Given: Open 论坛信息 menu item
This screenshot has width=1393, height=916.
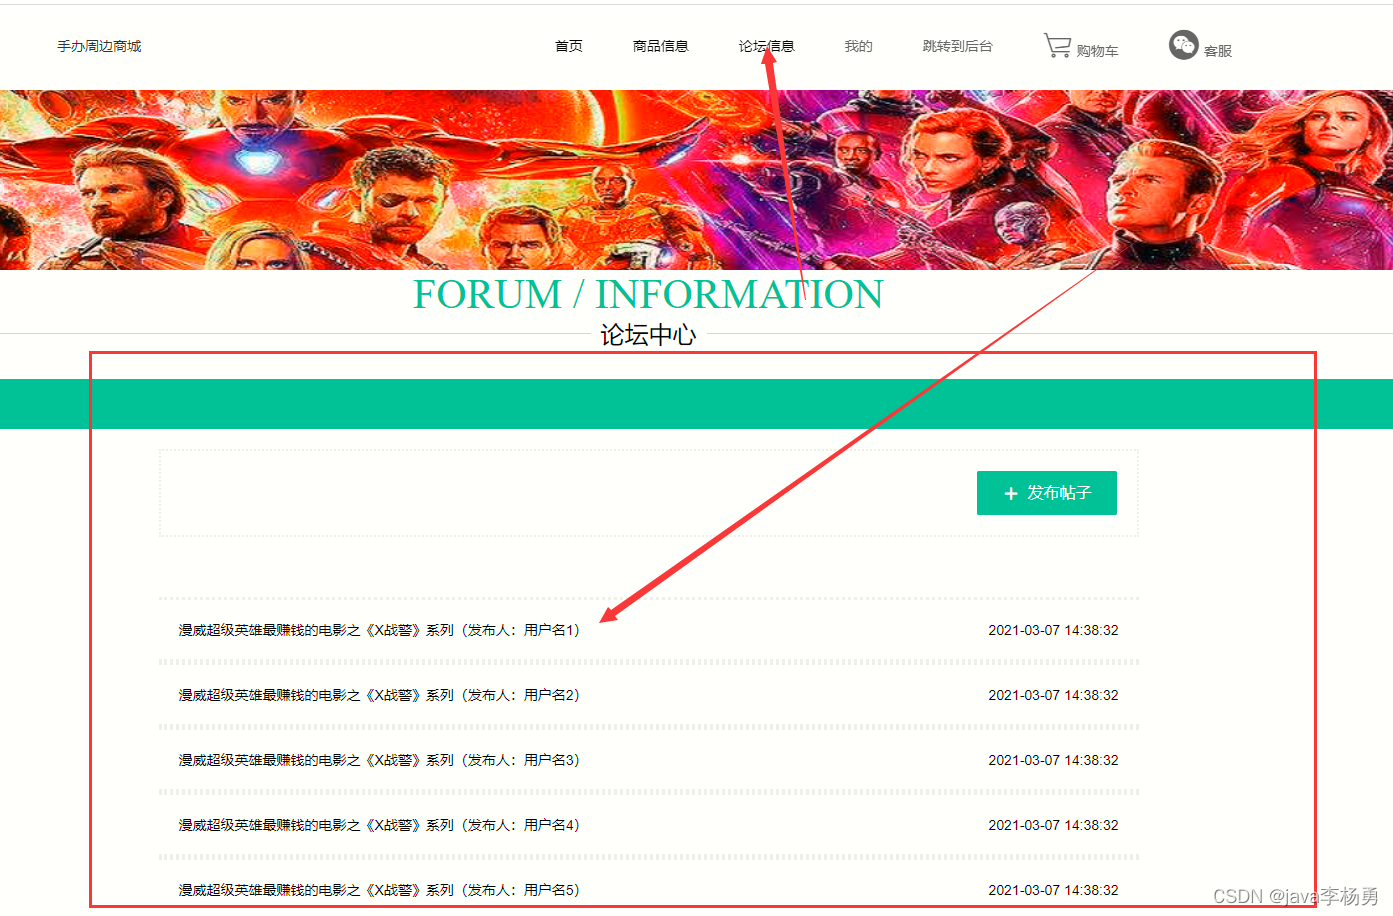Looking at the screenshot, I should click(x=767, y=46).
